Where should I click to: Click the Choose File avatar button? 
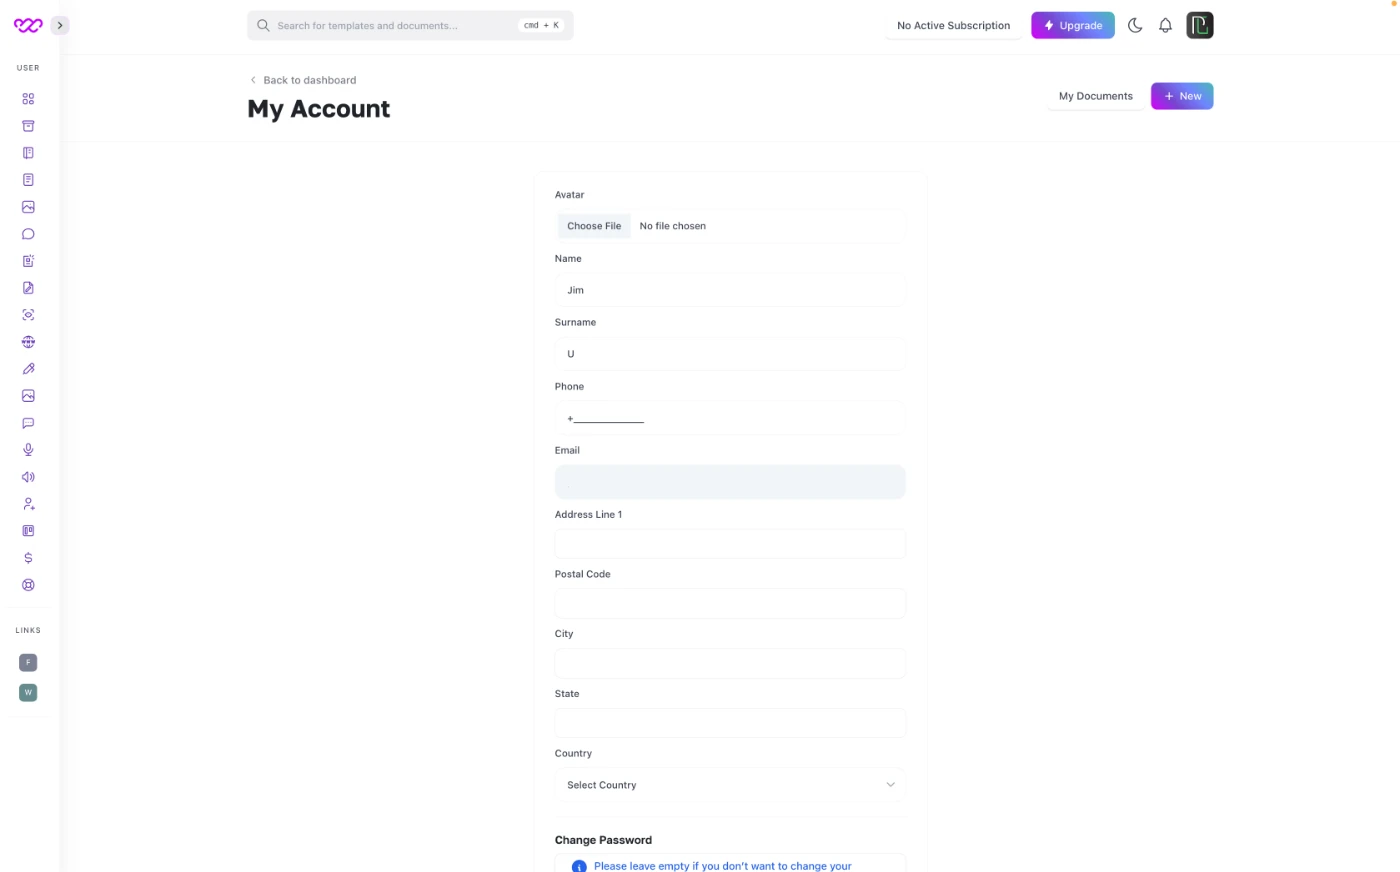(x=594, y=226)
